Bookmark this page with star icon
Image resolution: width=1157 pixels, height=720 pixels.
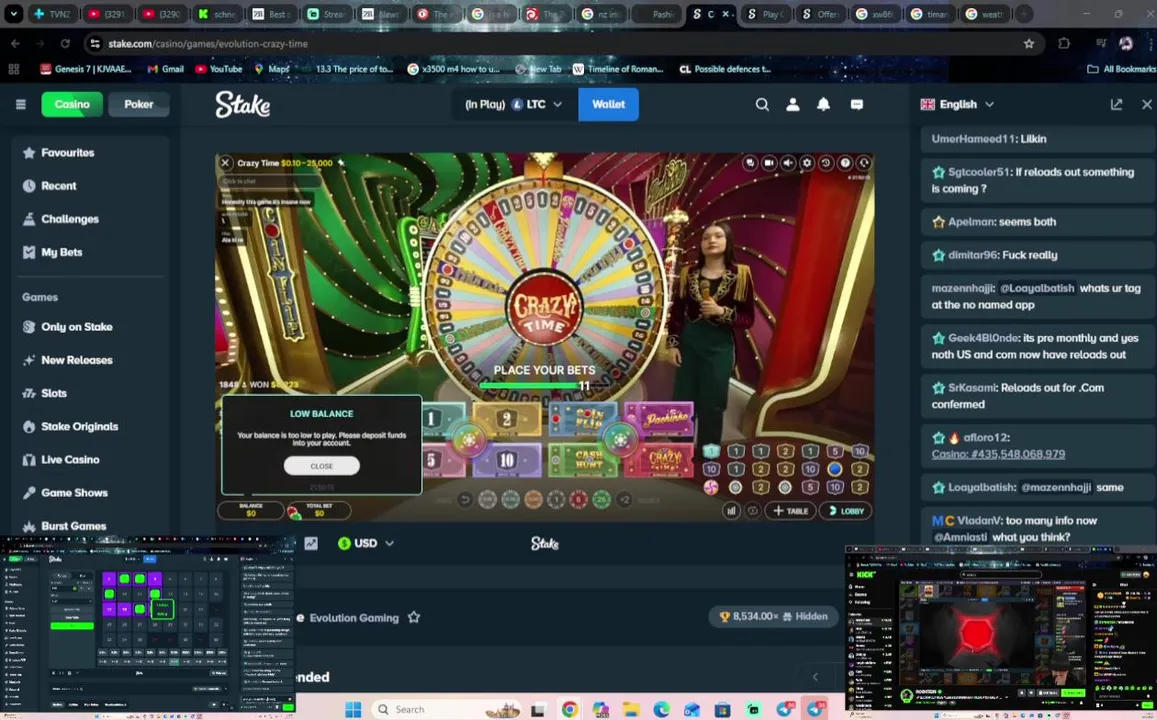click(1029, 44)
